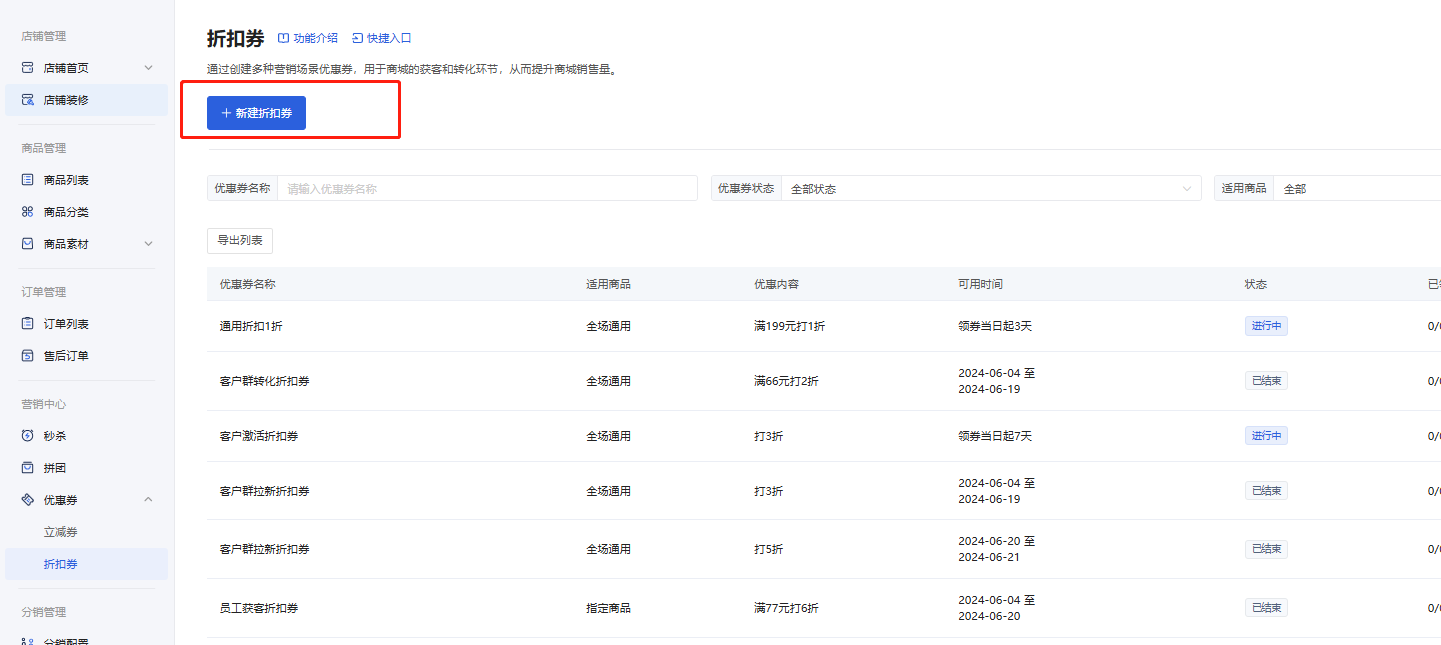The width and height of the screenshot is (1441, 645).
Task: Open the 优惠券状态 全部状态 dropdown
Action: click(x=991, y=188)
